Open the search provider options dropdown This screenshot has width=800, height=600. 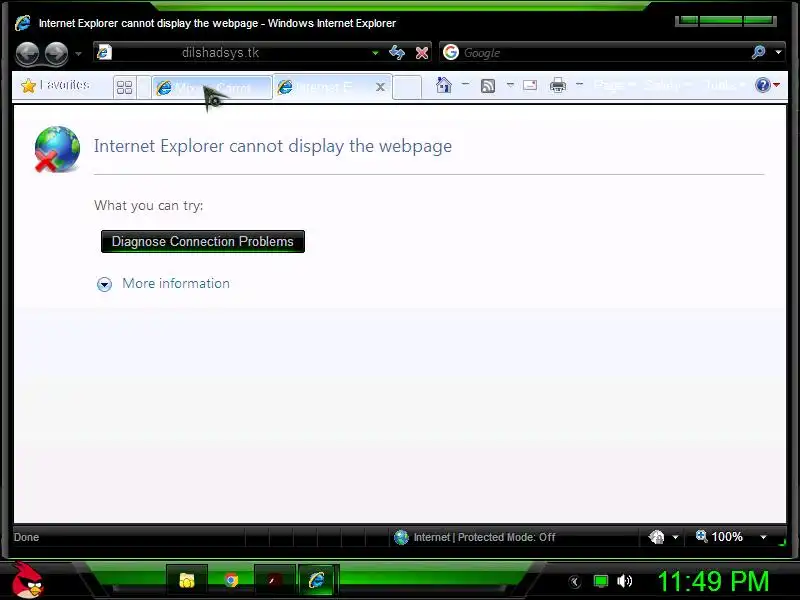(779, 52)
